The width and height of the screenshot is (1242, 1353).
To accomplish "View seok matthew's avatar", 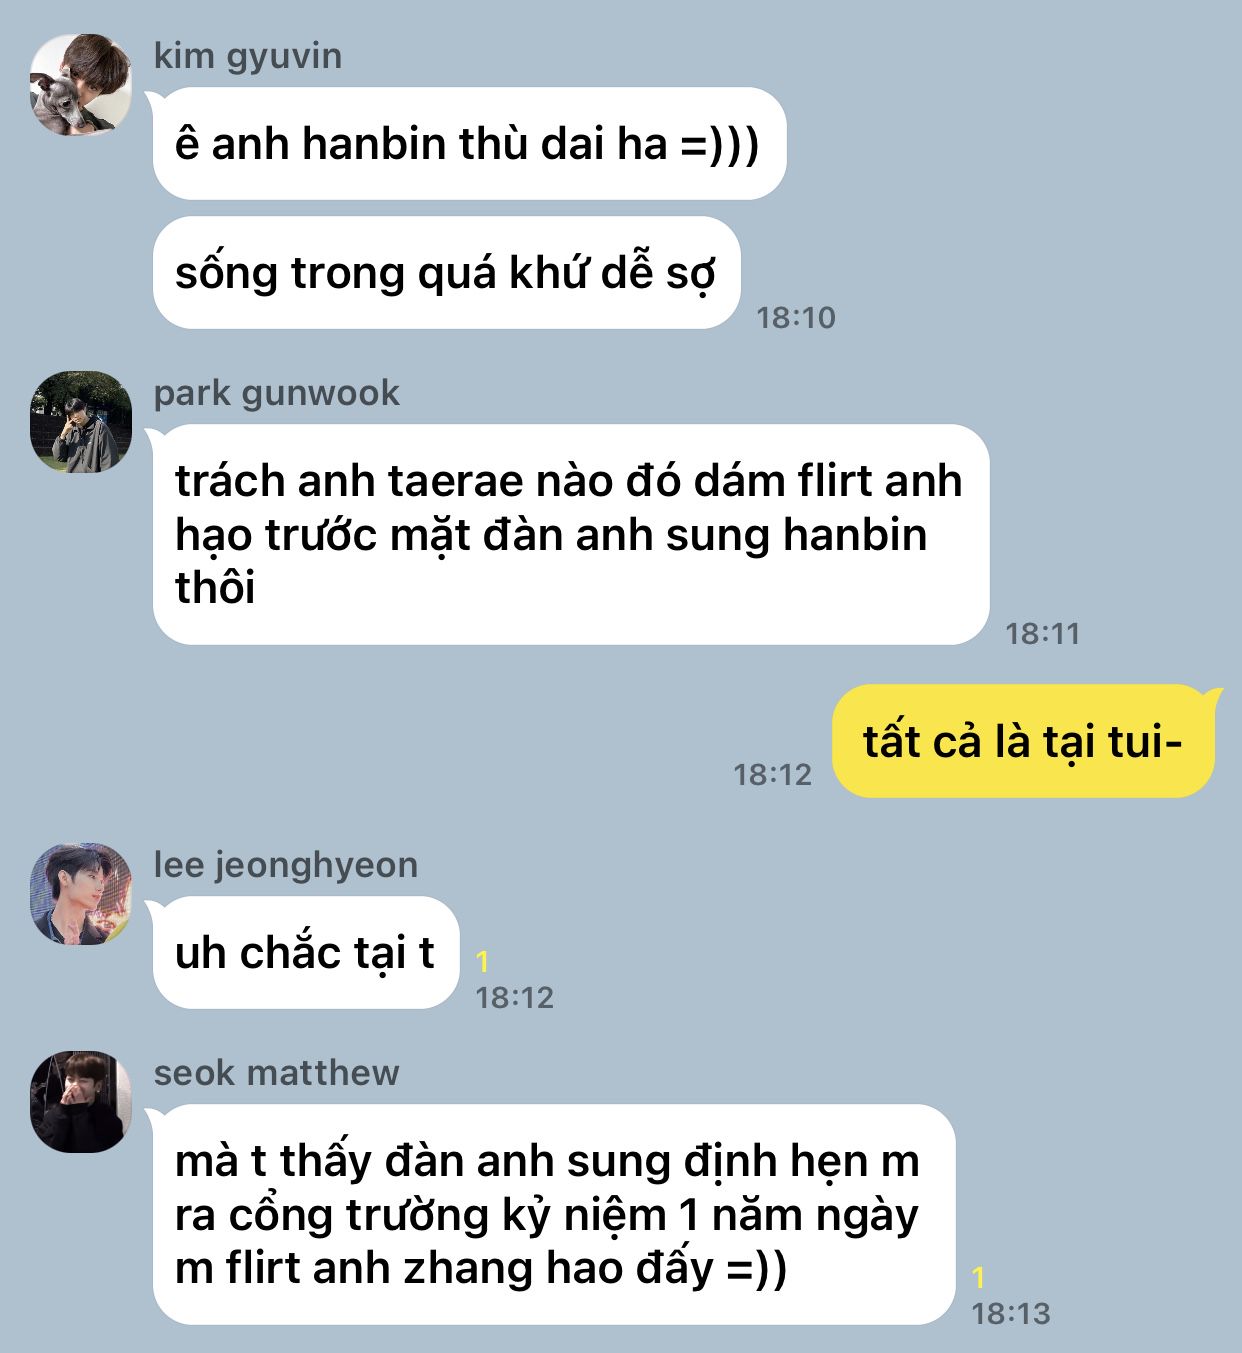I will (x=81, y=1101).
